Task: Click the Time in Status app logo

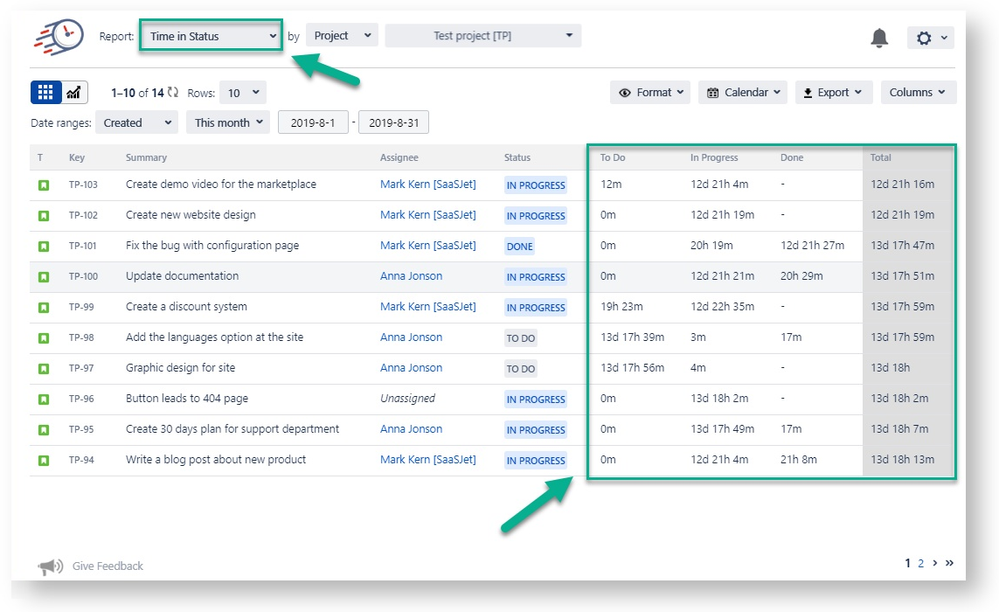Action: pos(59,36)
